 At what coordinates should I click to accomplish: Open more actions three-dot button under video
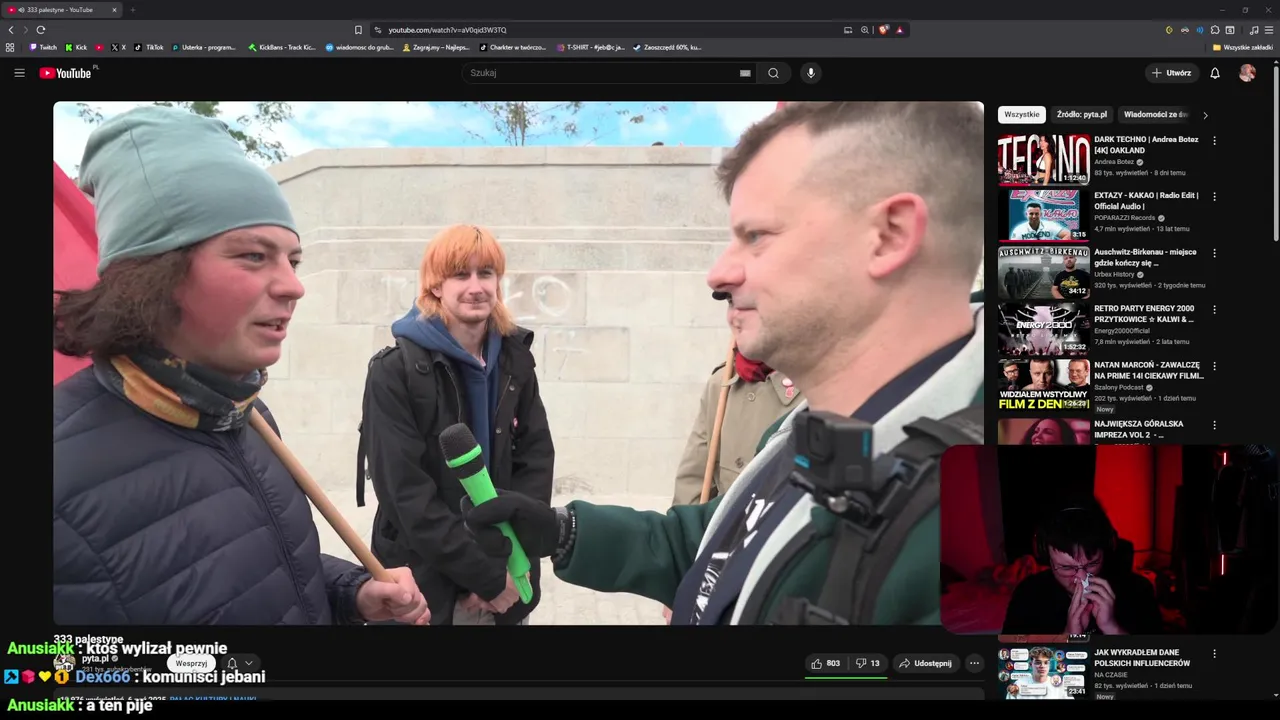tap(974, 663)
